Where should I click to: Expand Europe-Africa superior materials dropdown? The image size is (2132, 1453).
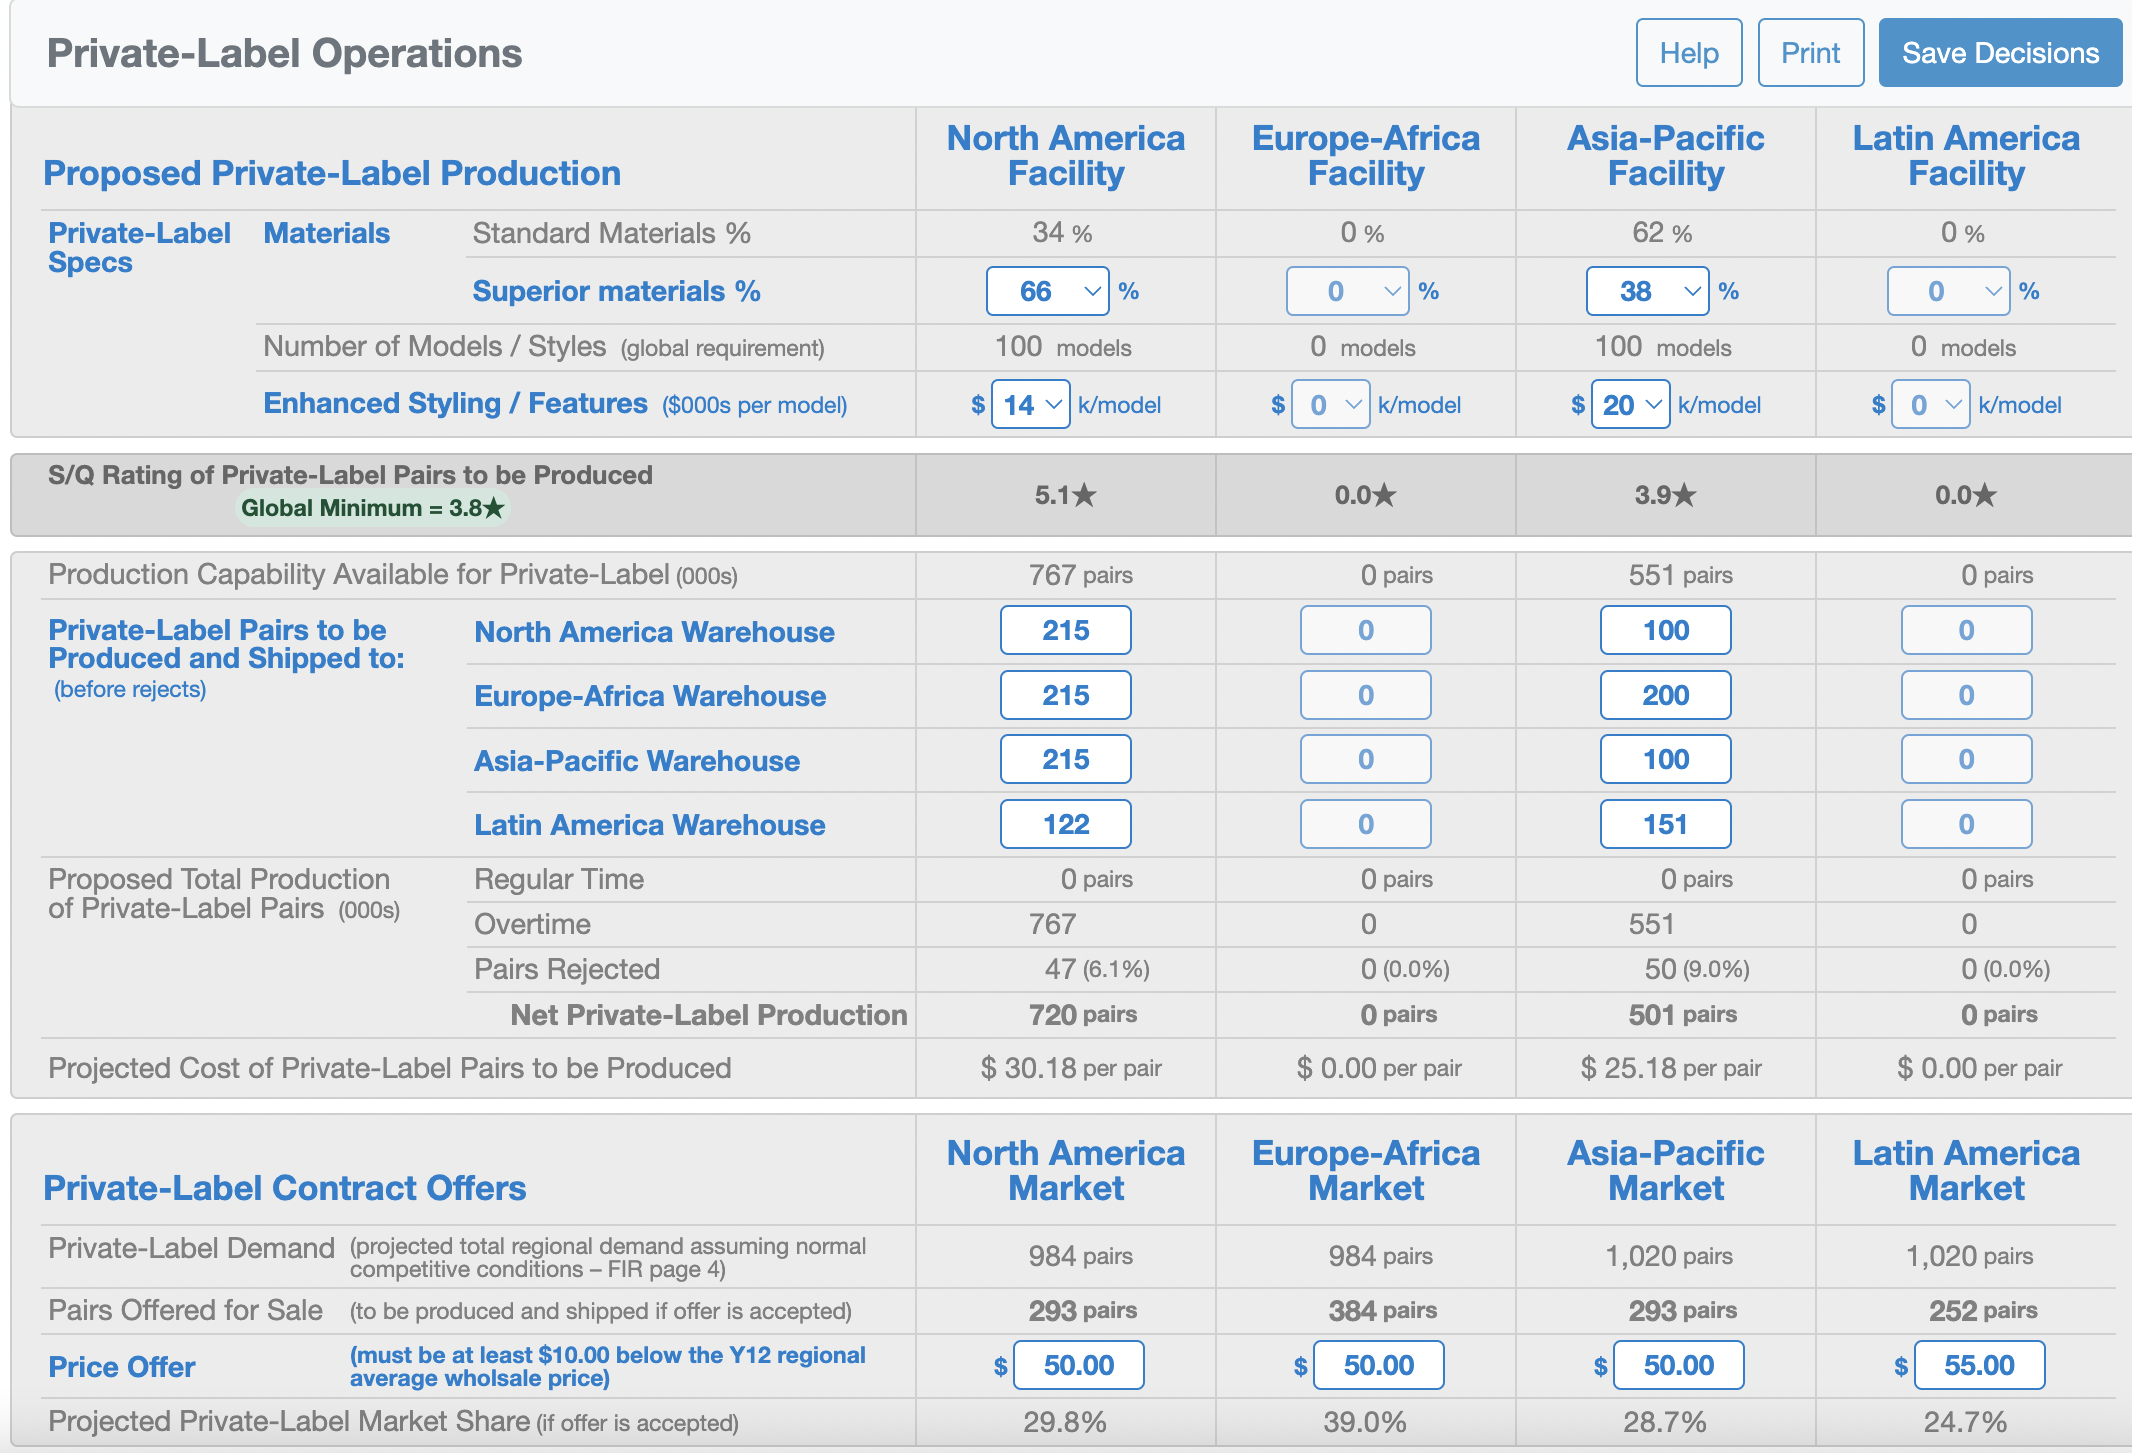[1347, 291]
